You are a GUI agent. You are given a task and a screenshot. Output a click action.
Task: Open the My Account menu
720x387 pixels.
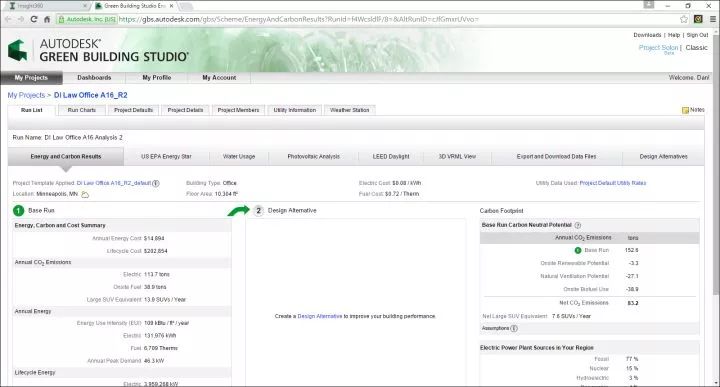point(219,78)
